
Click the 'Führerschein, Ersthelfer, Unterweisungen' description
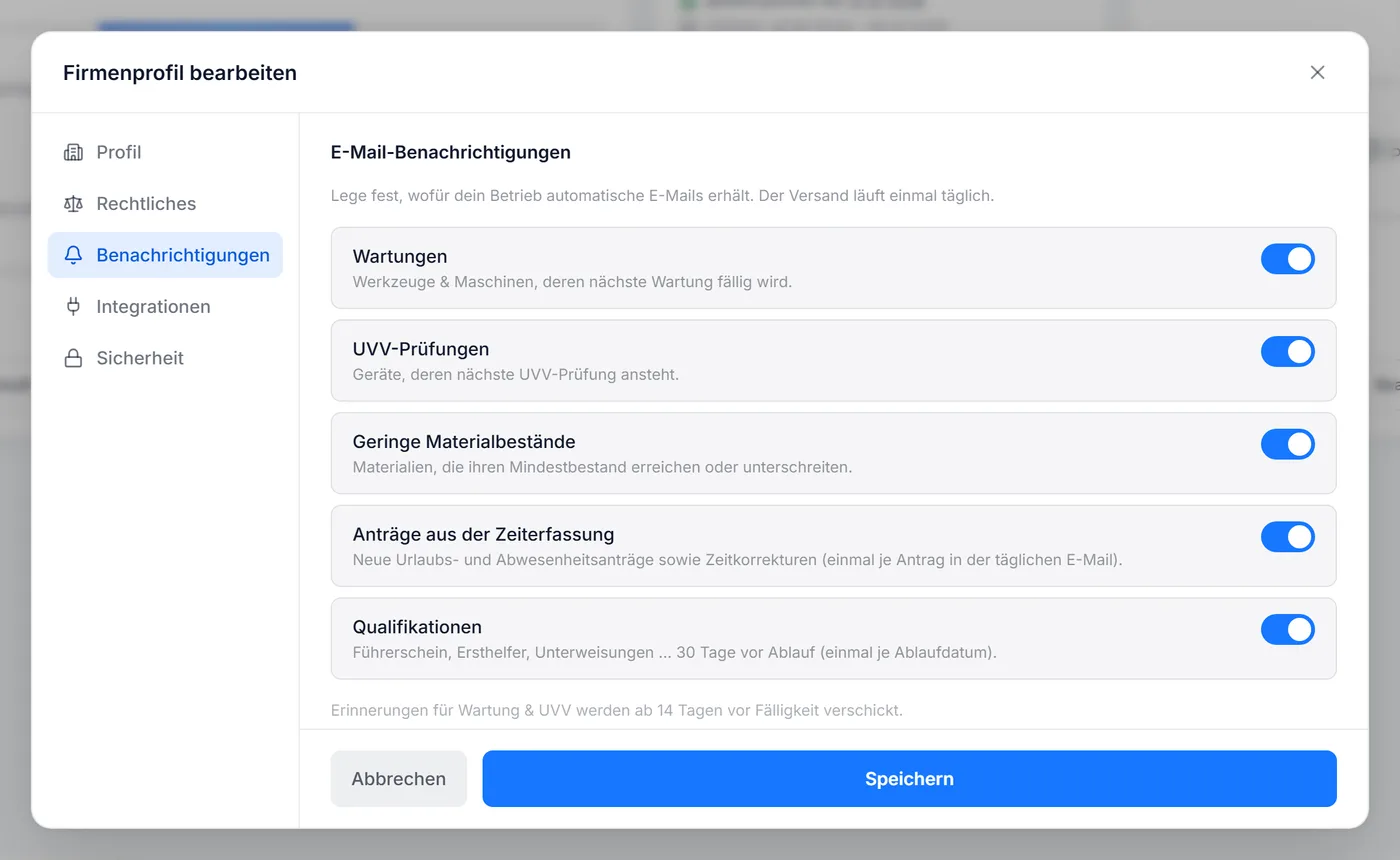[x=675, y=653]
